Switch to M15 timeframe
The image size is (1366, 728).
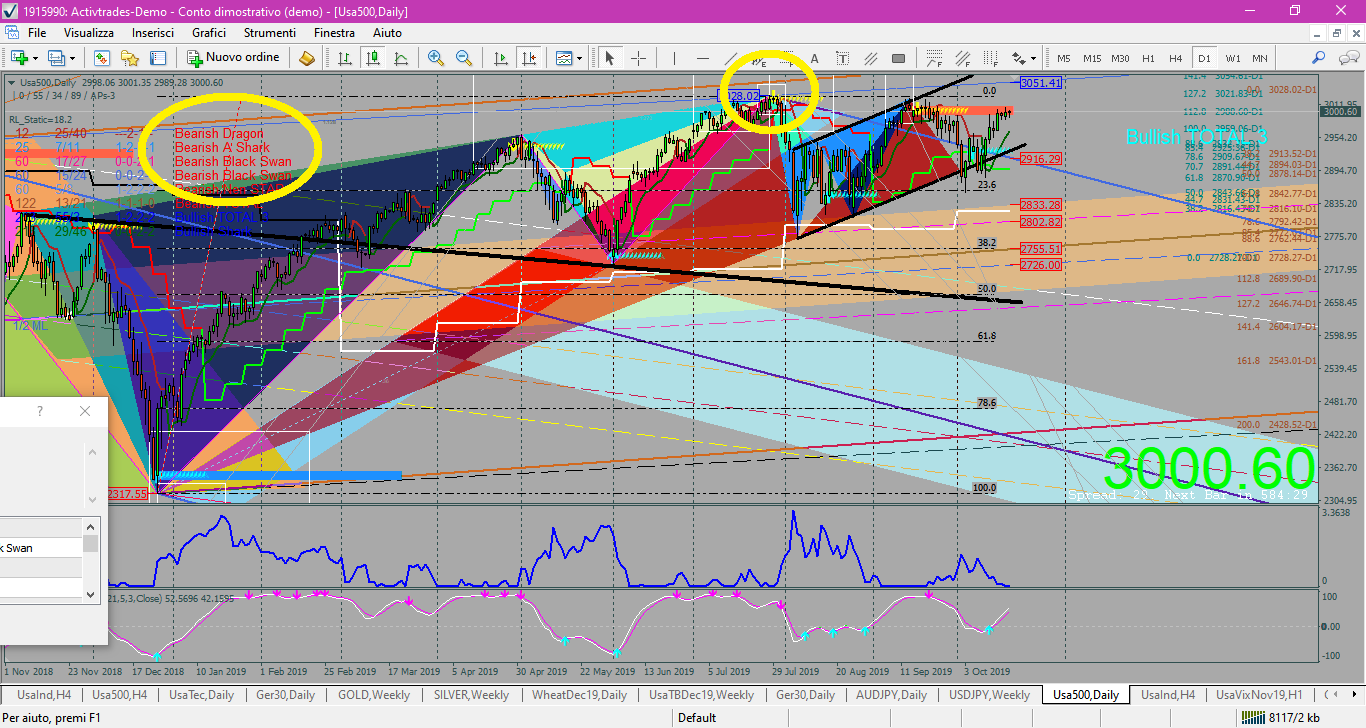pyautogui.click(x=1092, y=58)
